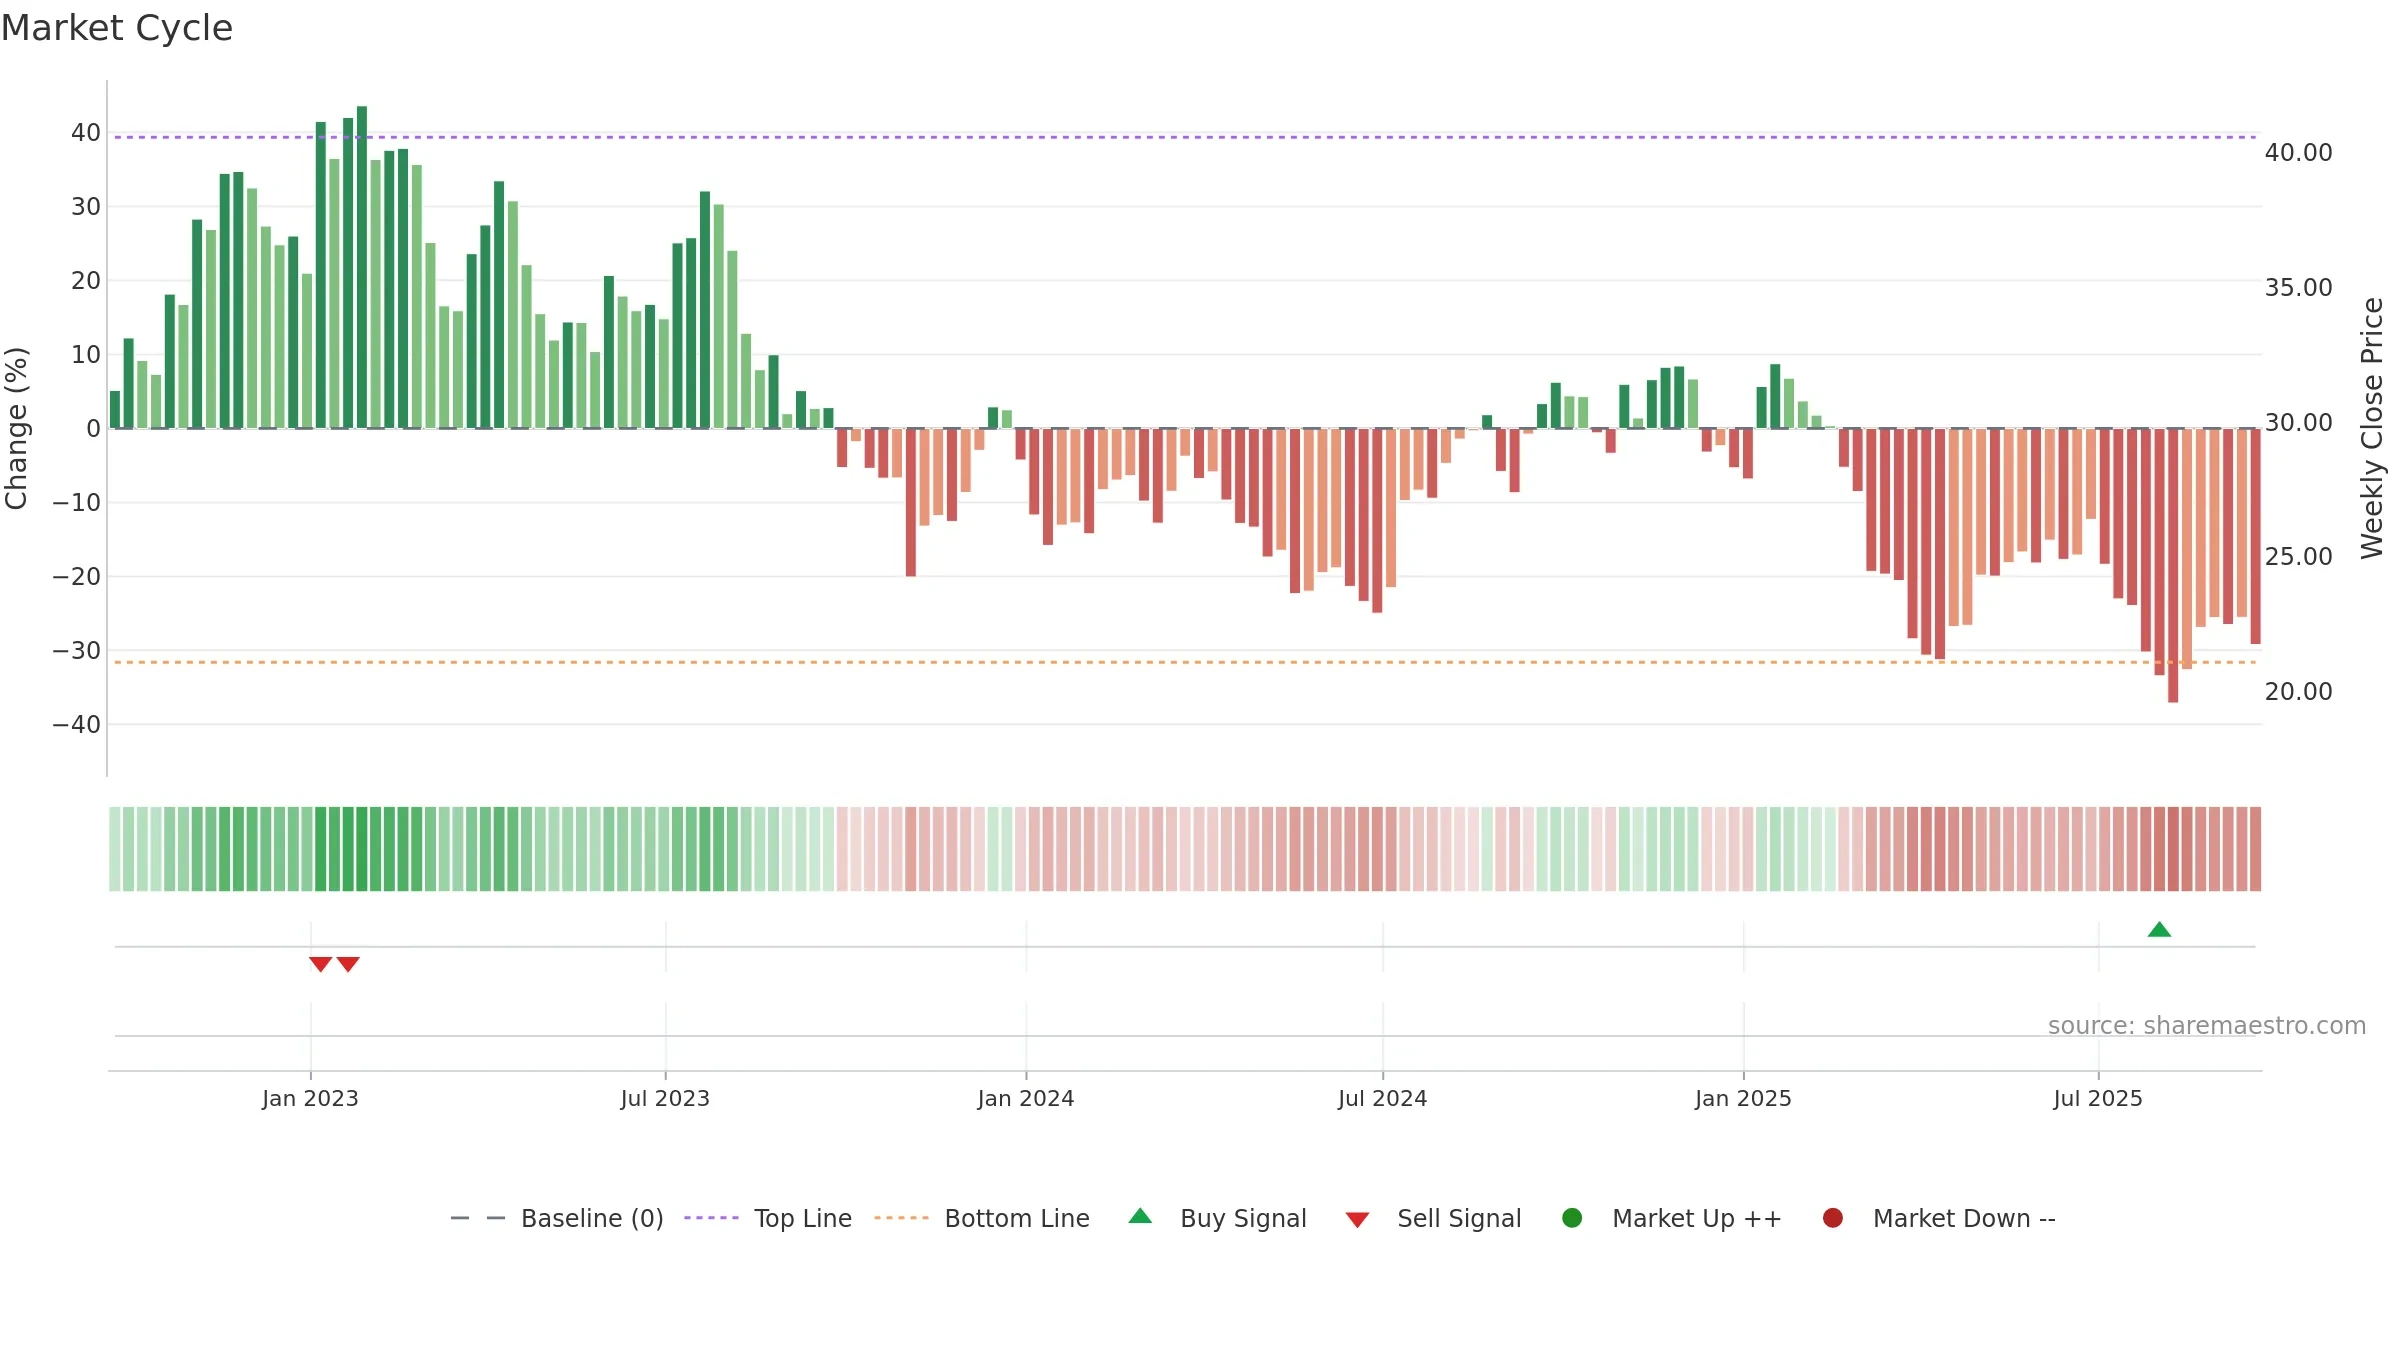Click the −40 change axis label
The image size is (2400, 1350).
click(x=77, y=724)
